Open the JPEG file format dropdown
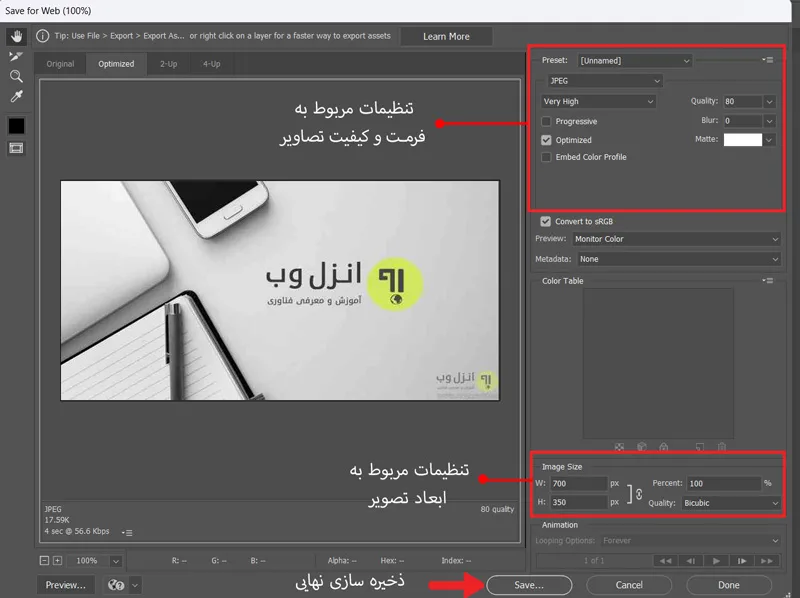This screenshot has height=598, width=800. 605,81
